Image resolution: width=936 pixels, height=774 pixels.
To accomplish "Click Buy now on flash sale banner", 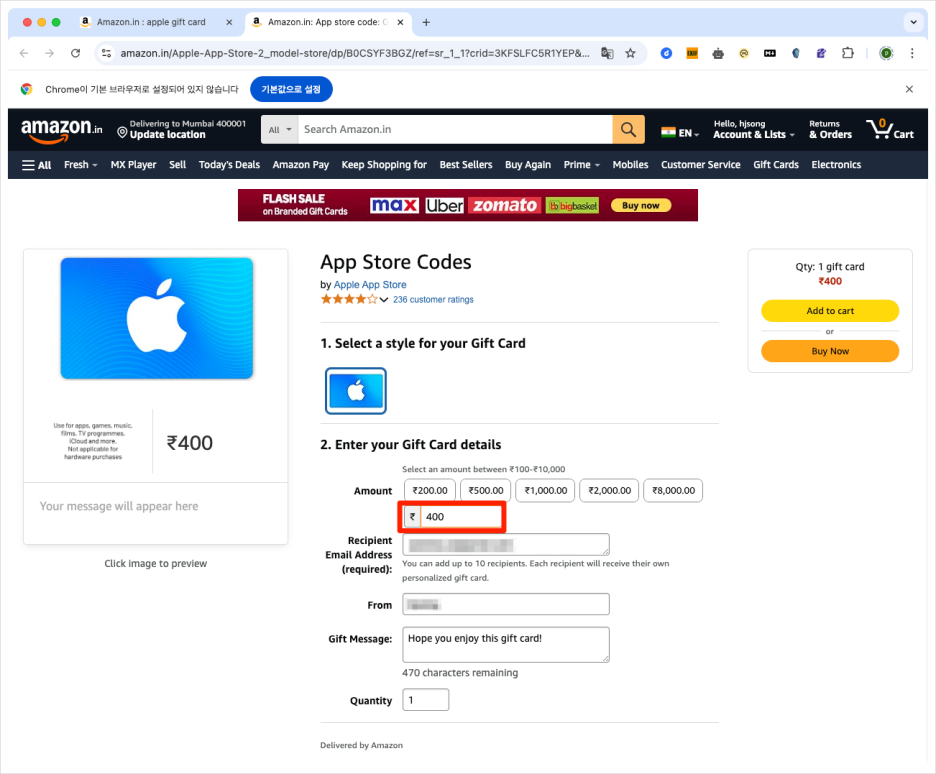I will (641, 205).
